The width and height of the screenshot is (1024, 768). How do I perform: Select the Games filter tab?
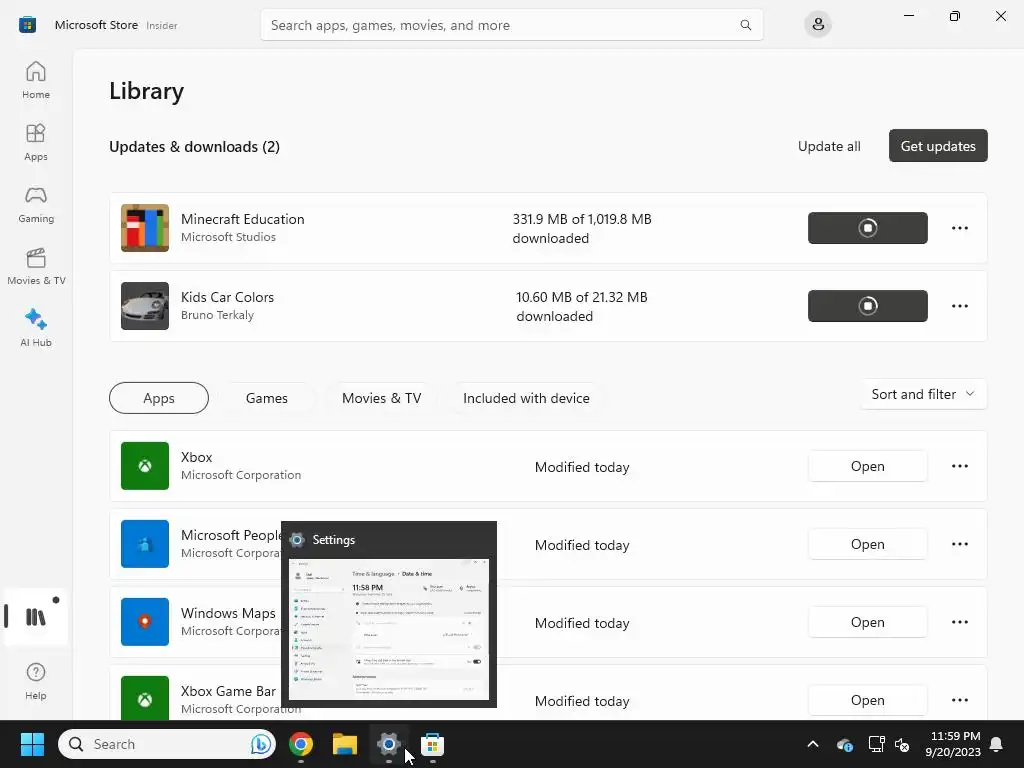266,398
